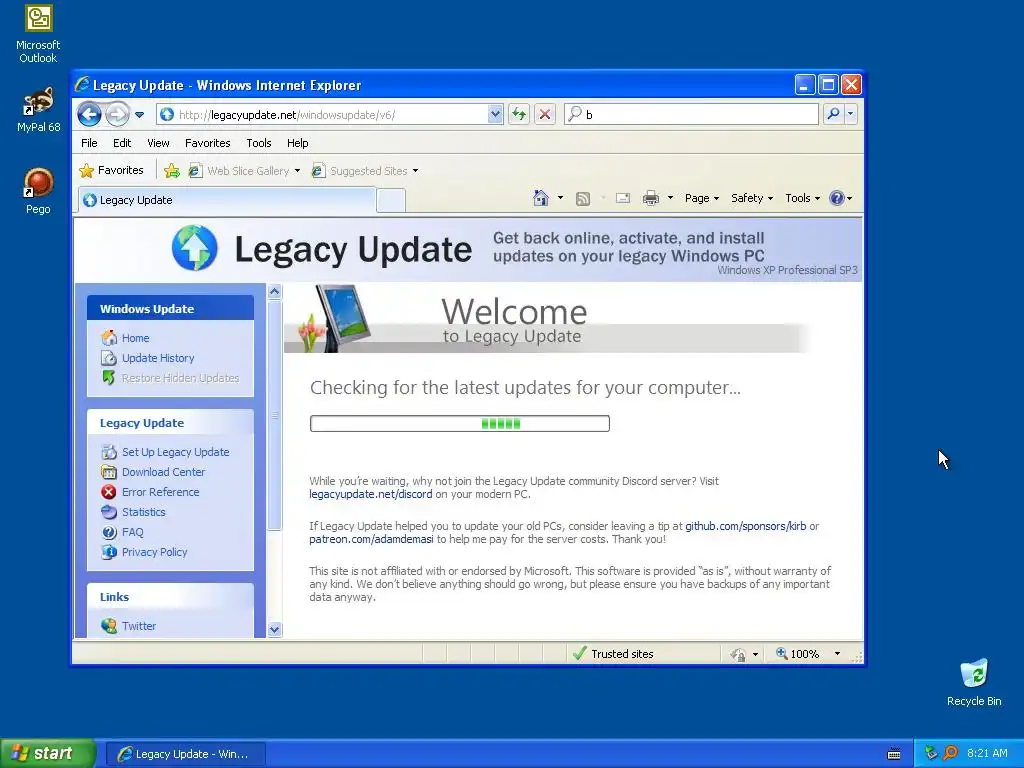
Task: Click Legacy Update taskbar button
Action: click(185, 754)
